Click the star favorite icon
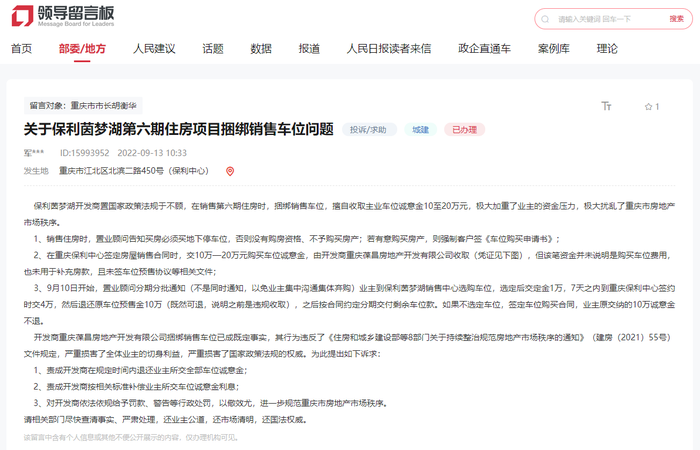700x450 pixels. click(x=648, y=107)
